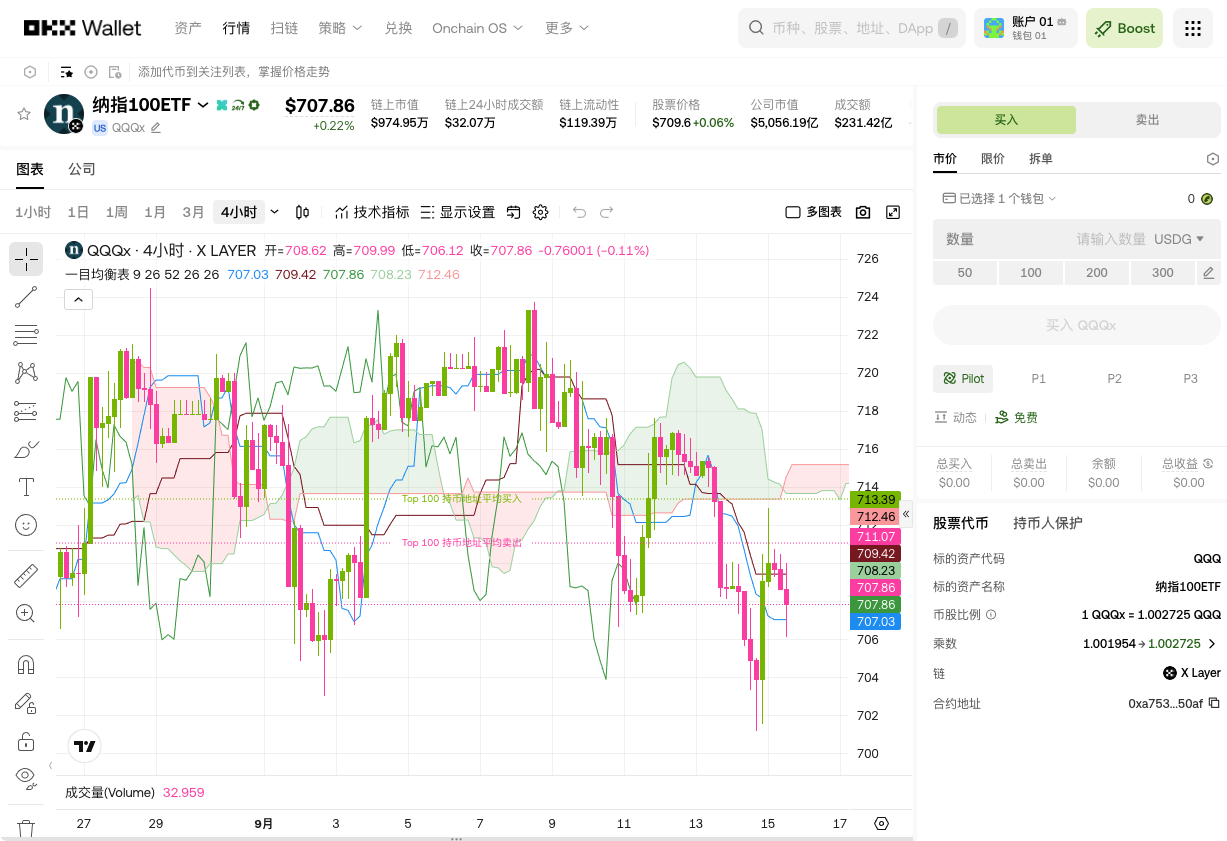Open the USDG currency dropdown
This screenshot has height=841, width=1227.
click(1179, 240)
